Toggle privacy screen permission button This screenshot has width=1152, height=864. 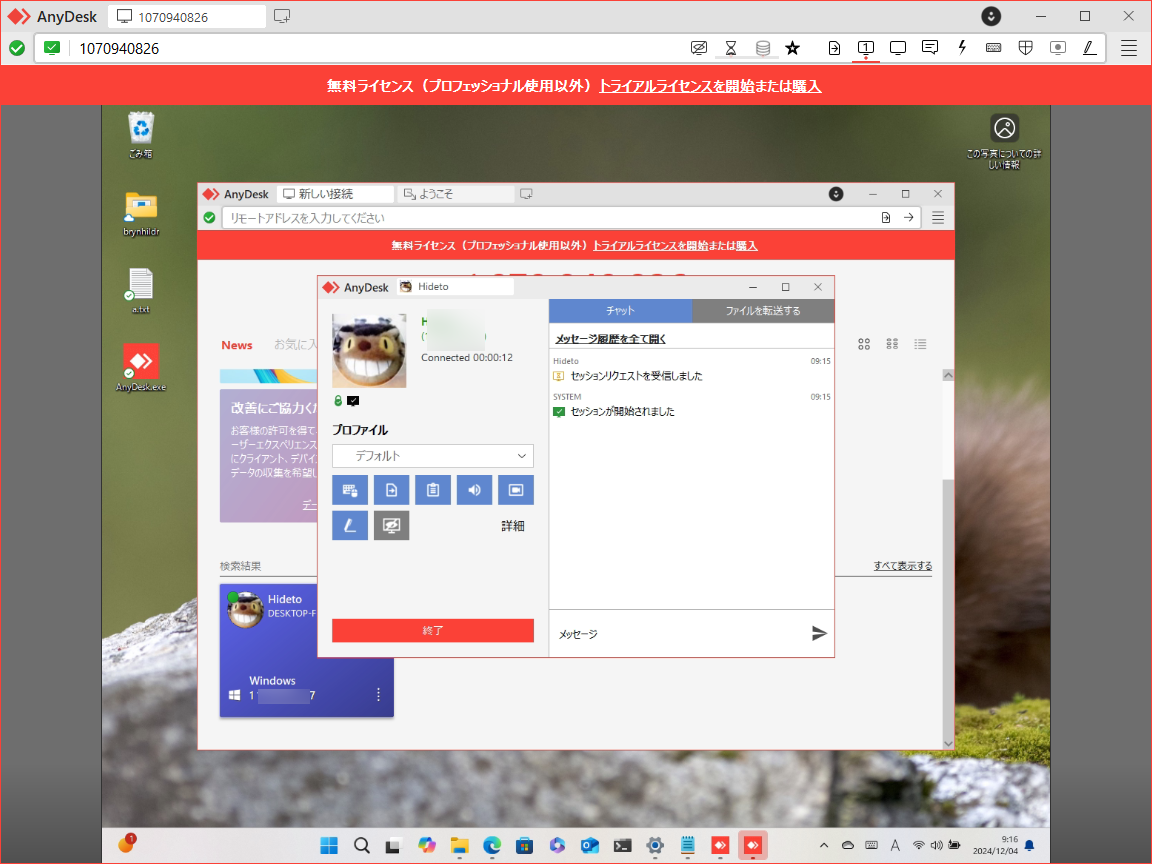coord(392,525)
